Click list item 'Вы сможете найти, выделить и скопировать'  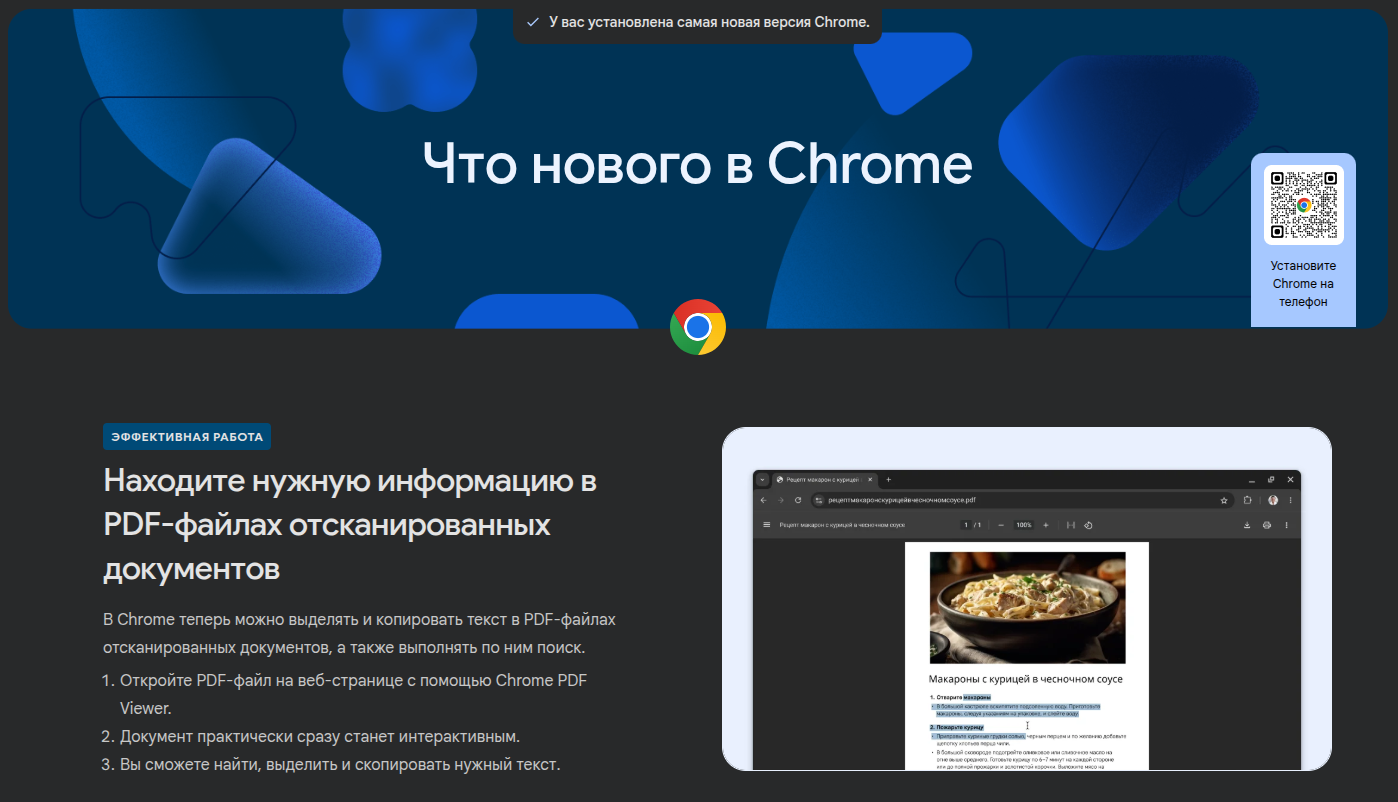[340, 765]
